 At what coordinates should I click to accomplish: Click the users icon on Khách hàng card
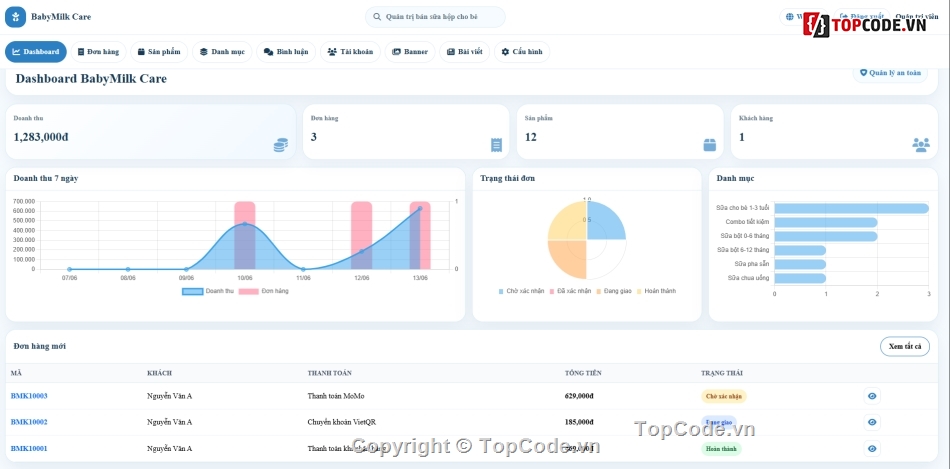[x=921, y=145]
